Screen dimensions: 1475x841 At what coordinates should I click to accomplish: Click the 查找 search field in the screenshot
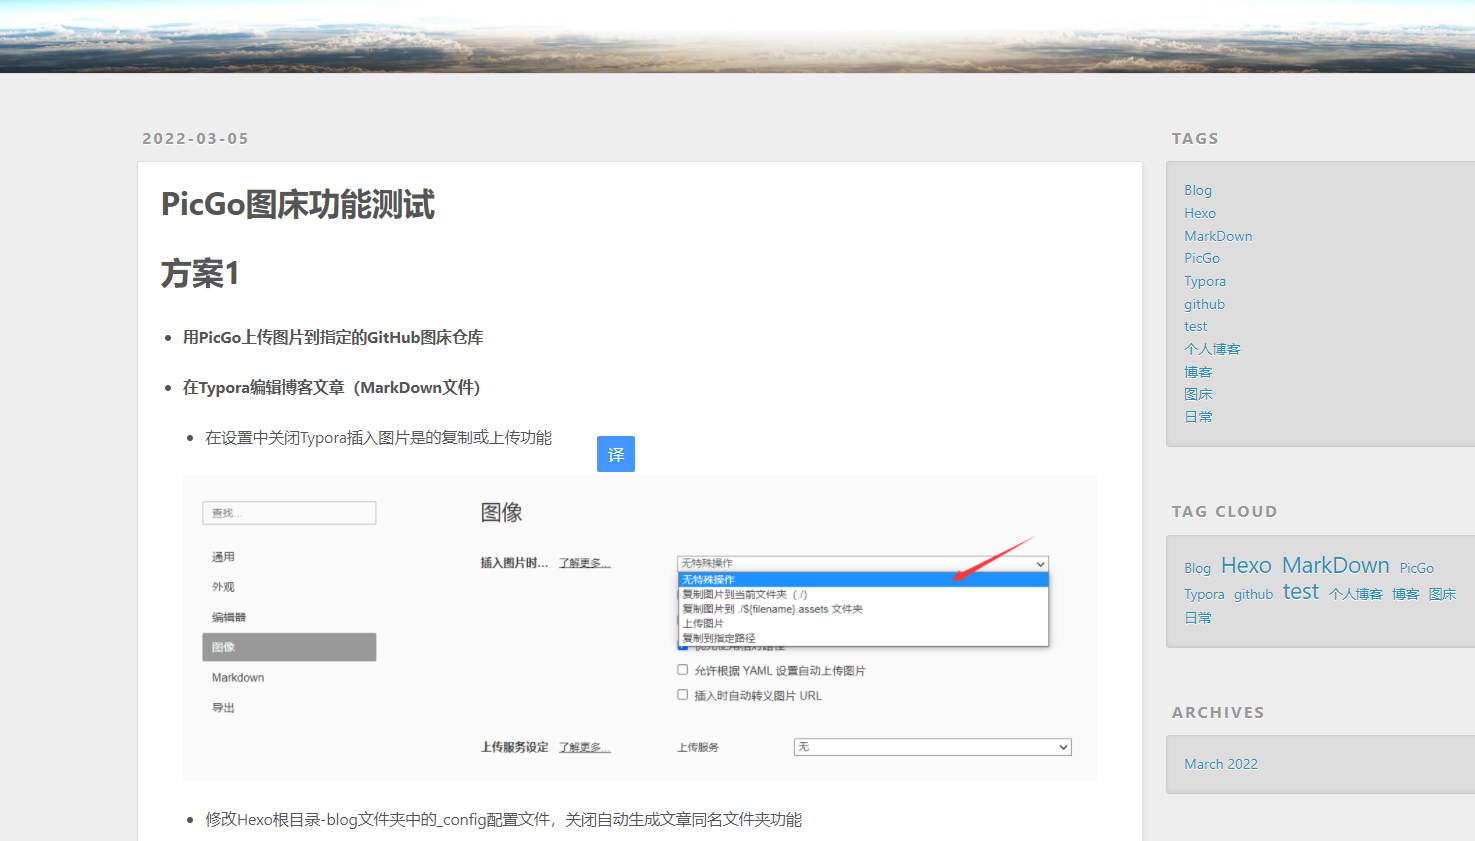289,513
